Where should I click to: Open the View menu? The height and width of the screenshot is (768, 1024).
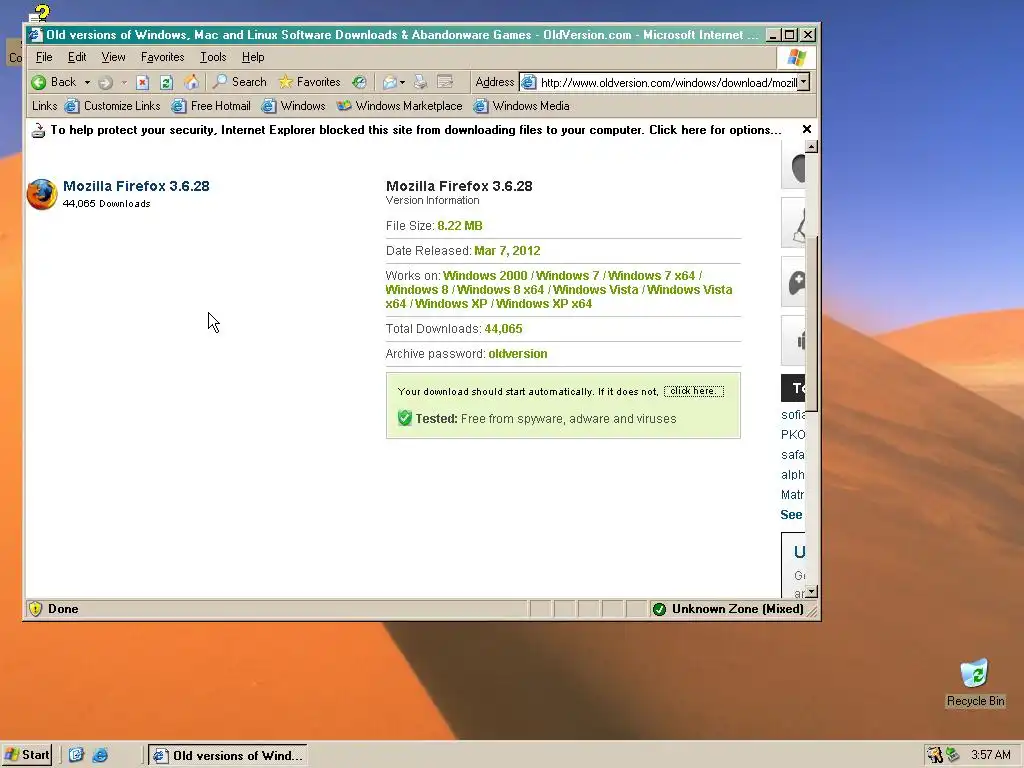(113, 57)
